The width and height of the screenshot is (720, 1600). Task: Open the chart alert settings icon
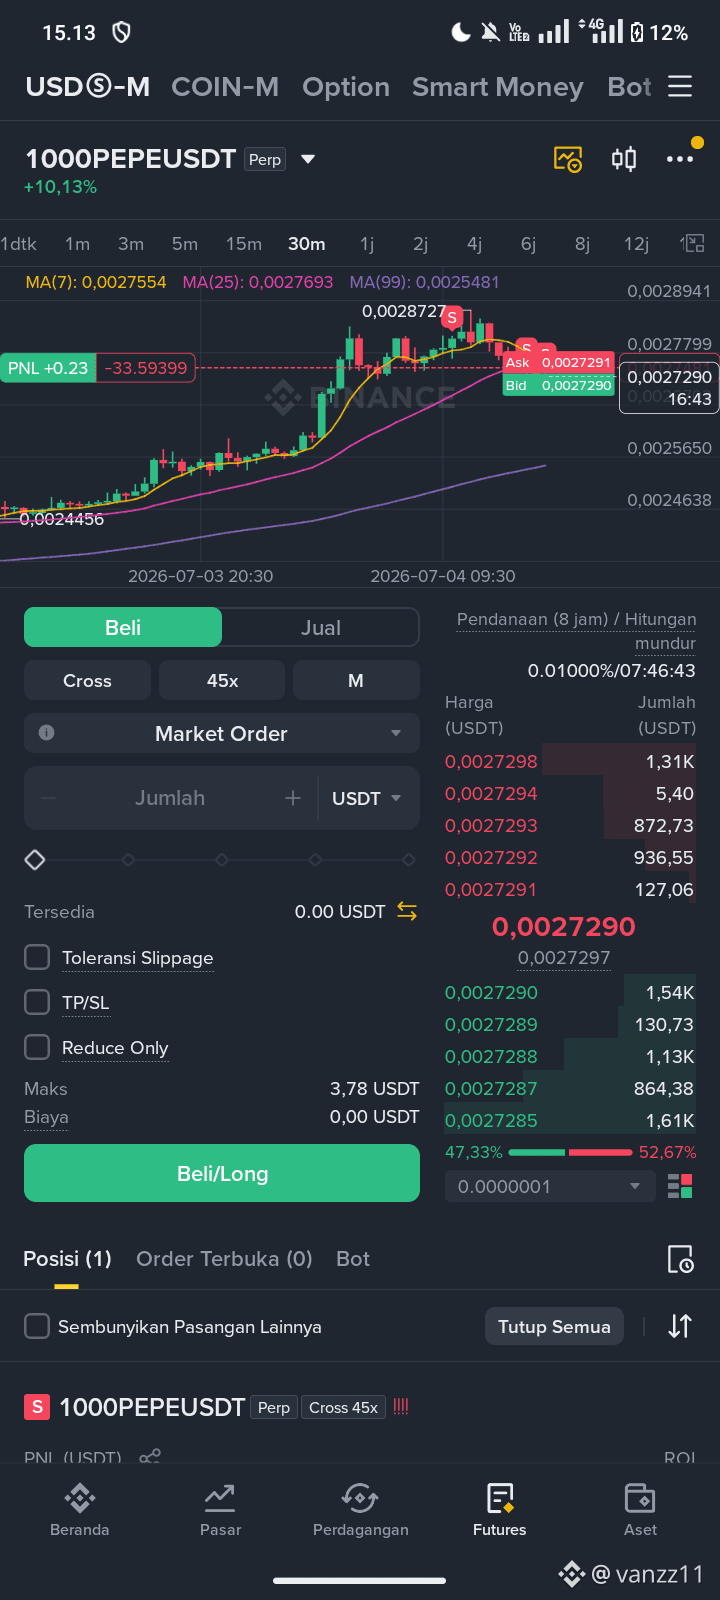pyautogui.click(x=568, y=159)
